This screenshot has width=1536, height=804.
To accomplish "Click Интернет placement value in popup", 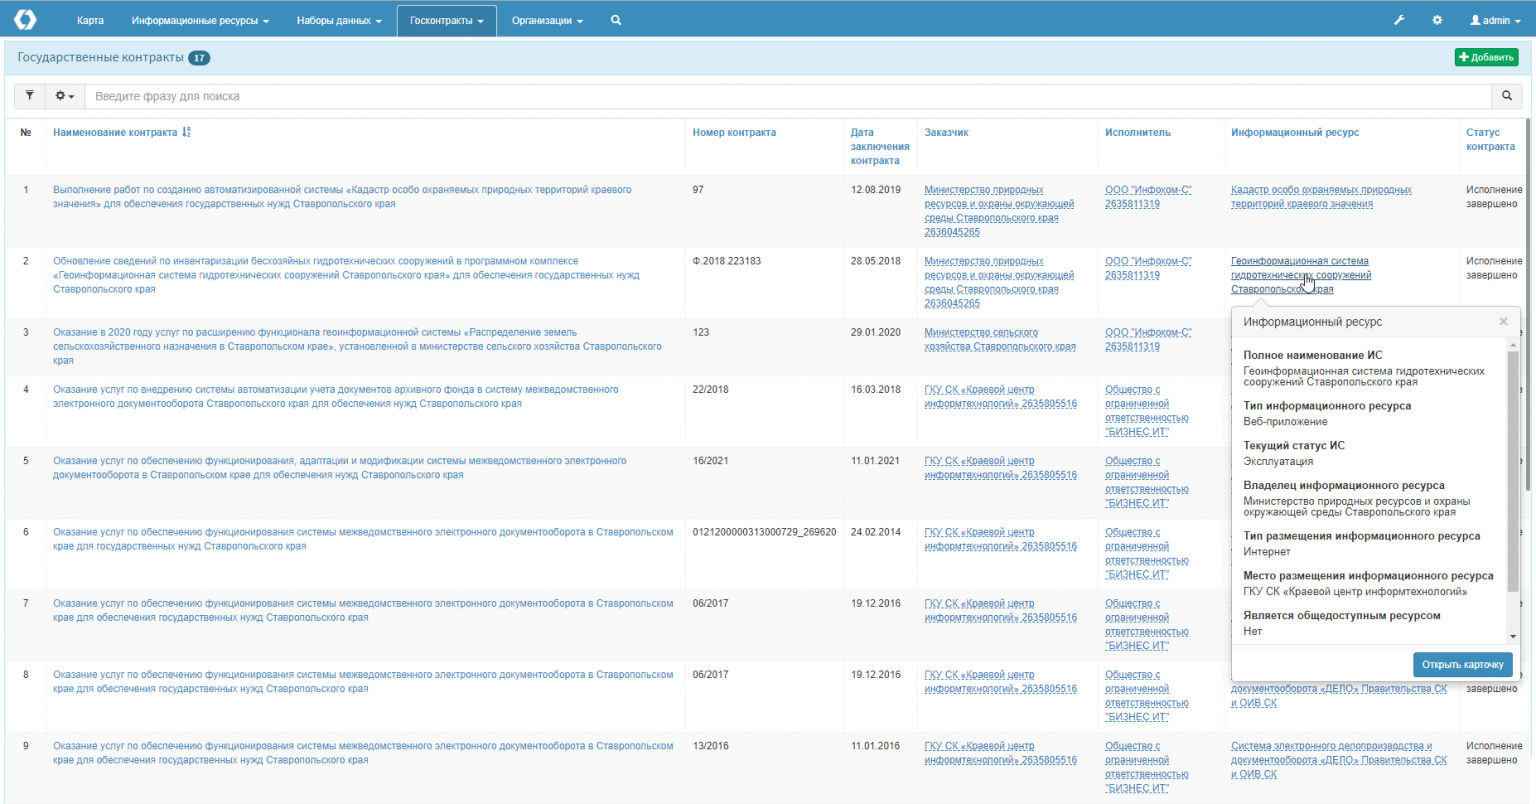I will click(1267, 551).
